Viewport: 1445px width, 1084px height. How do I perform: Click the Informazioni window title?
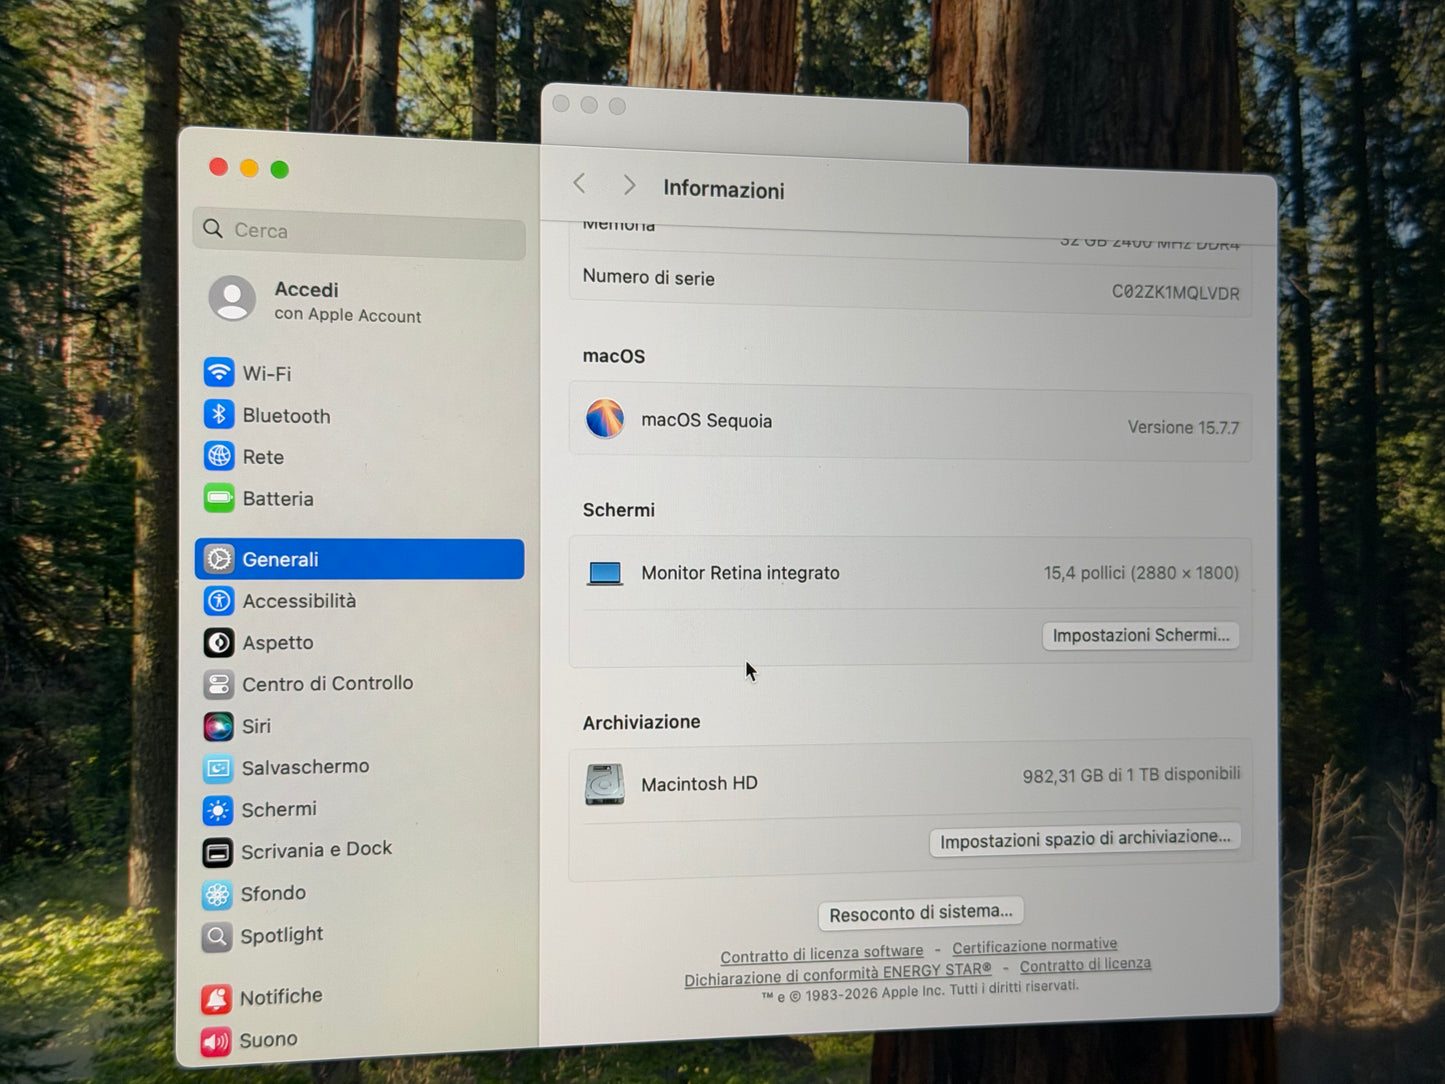[723, 189]
